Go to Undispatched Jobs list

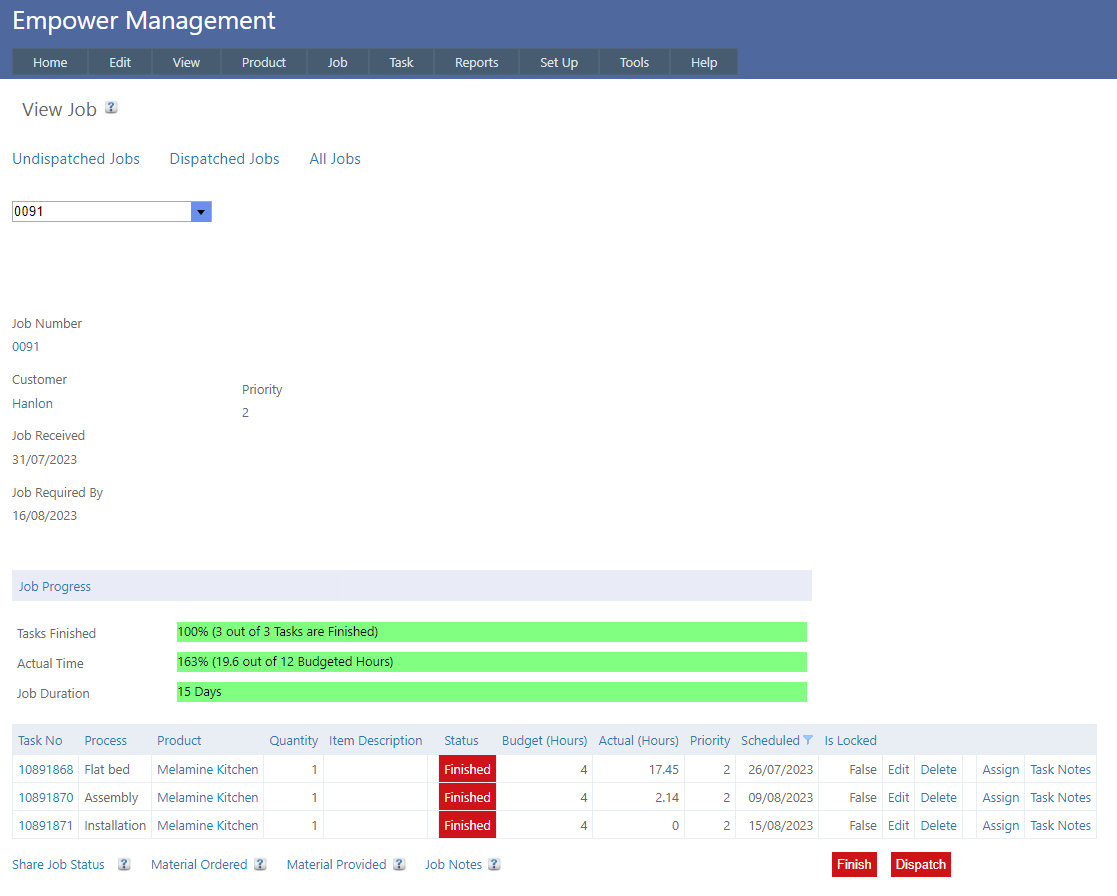76,159
